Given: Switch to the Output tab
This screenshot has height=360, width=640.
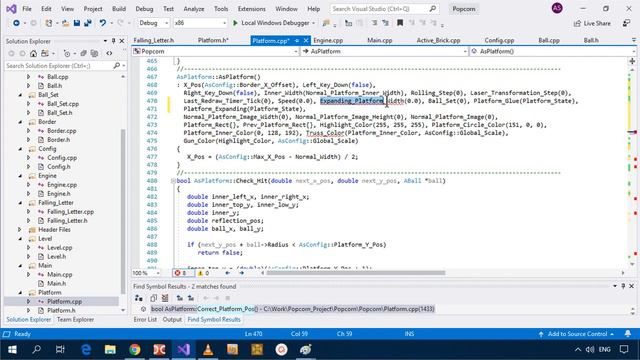Looking at the screenshot, I should pyautogui.click(x=172, y=320).
